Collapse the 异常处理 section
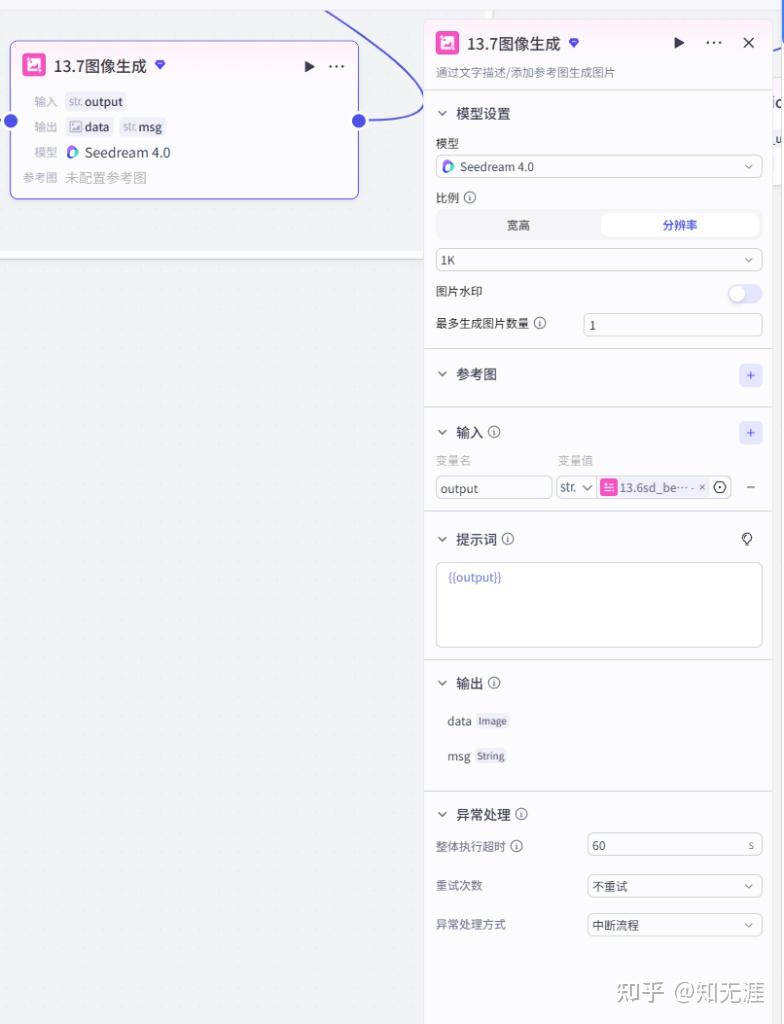Screen dimensions: 784x1024 tap(442, 814)
